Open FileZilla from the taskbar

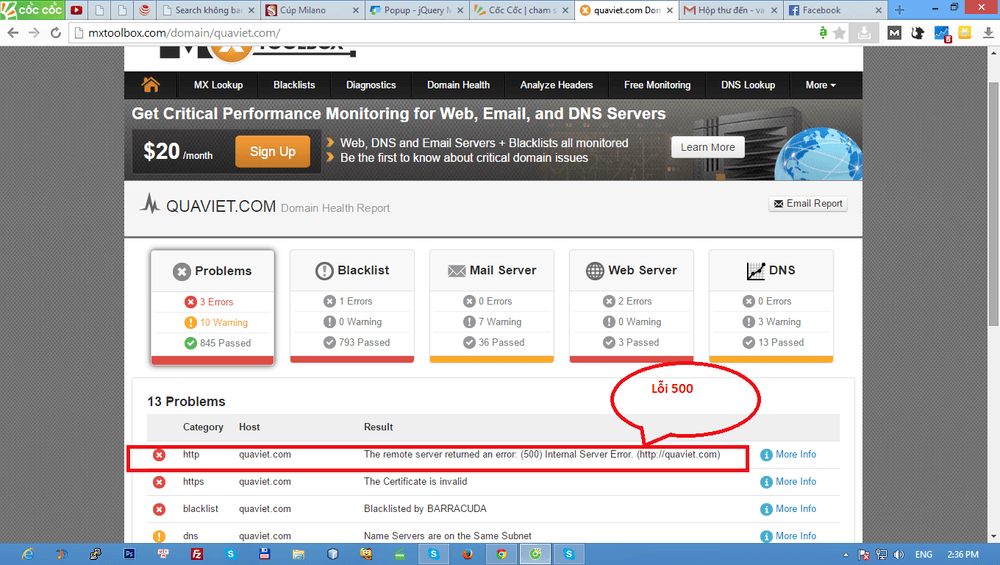coord(197,554)
